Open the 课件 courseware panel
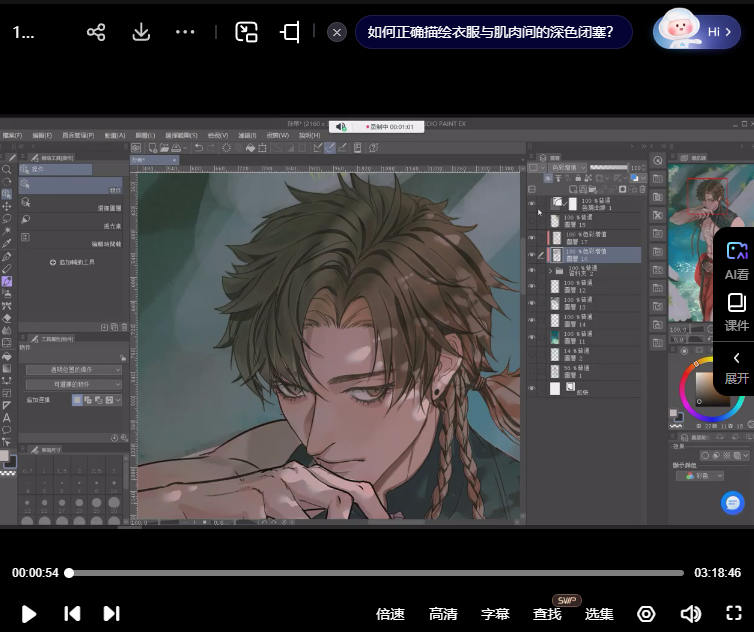The width and height of the screenshot is (754, 632). tap(736, 311)
